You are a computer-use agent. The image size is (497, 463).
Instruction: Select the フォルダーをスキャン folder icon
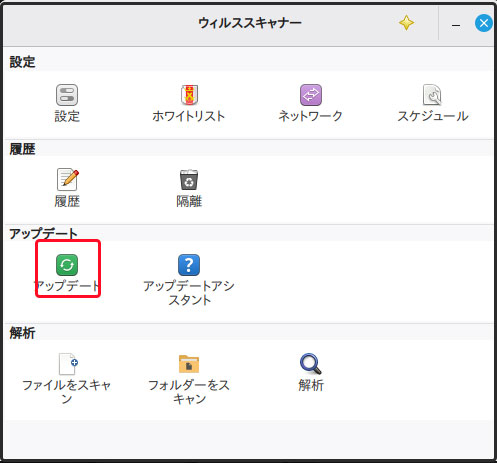(x=189, y=364)
